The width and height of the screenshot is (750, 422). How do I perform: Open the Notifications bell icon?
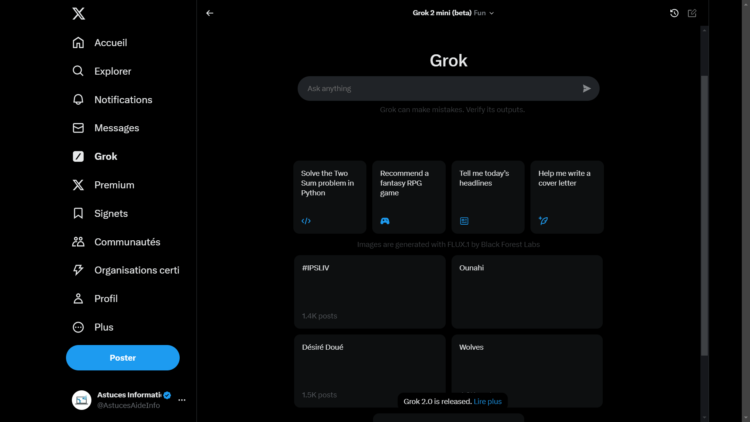[x=78, y=100]
